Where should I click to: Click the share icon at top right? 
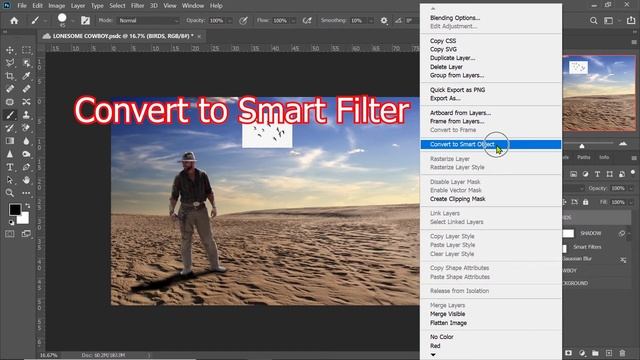631,20
